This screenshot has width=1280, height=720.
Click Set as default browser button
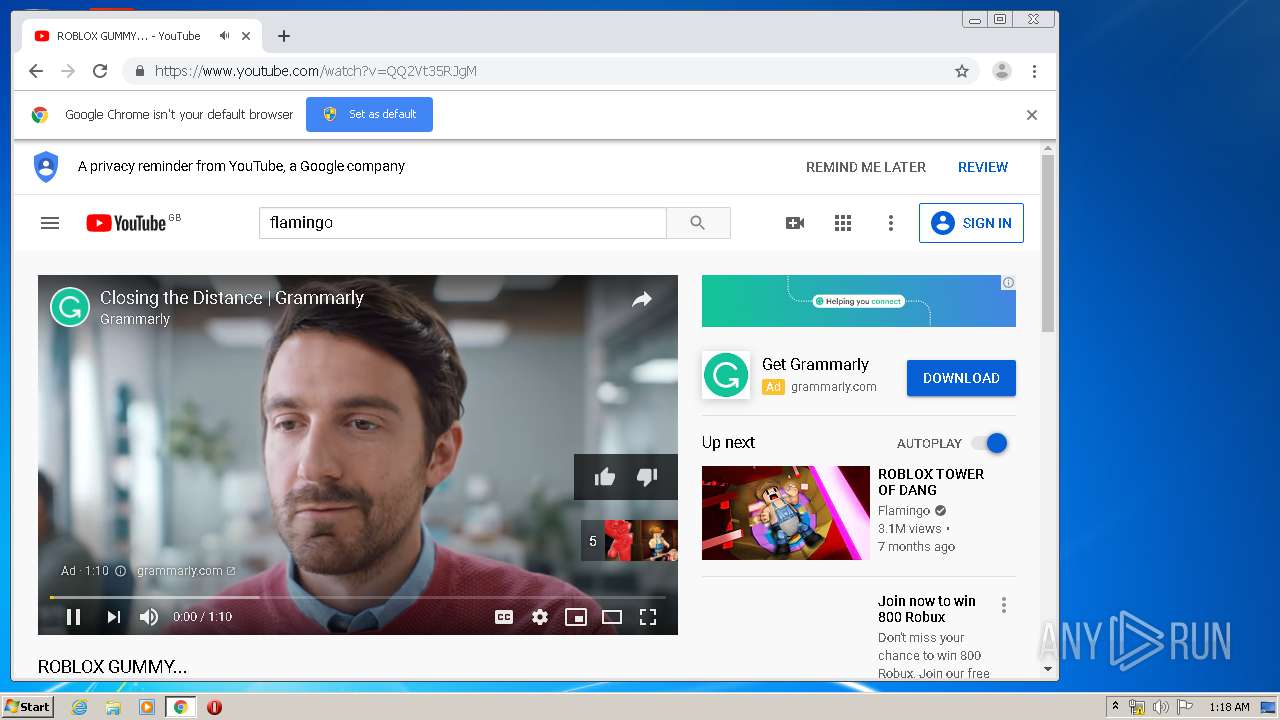point(369,114)
